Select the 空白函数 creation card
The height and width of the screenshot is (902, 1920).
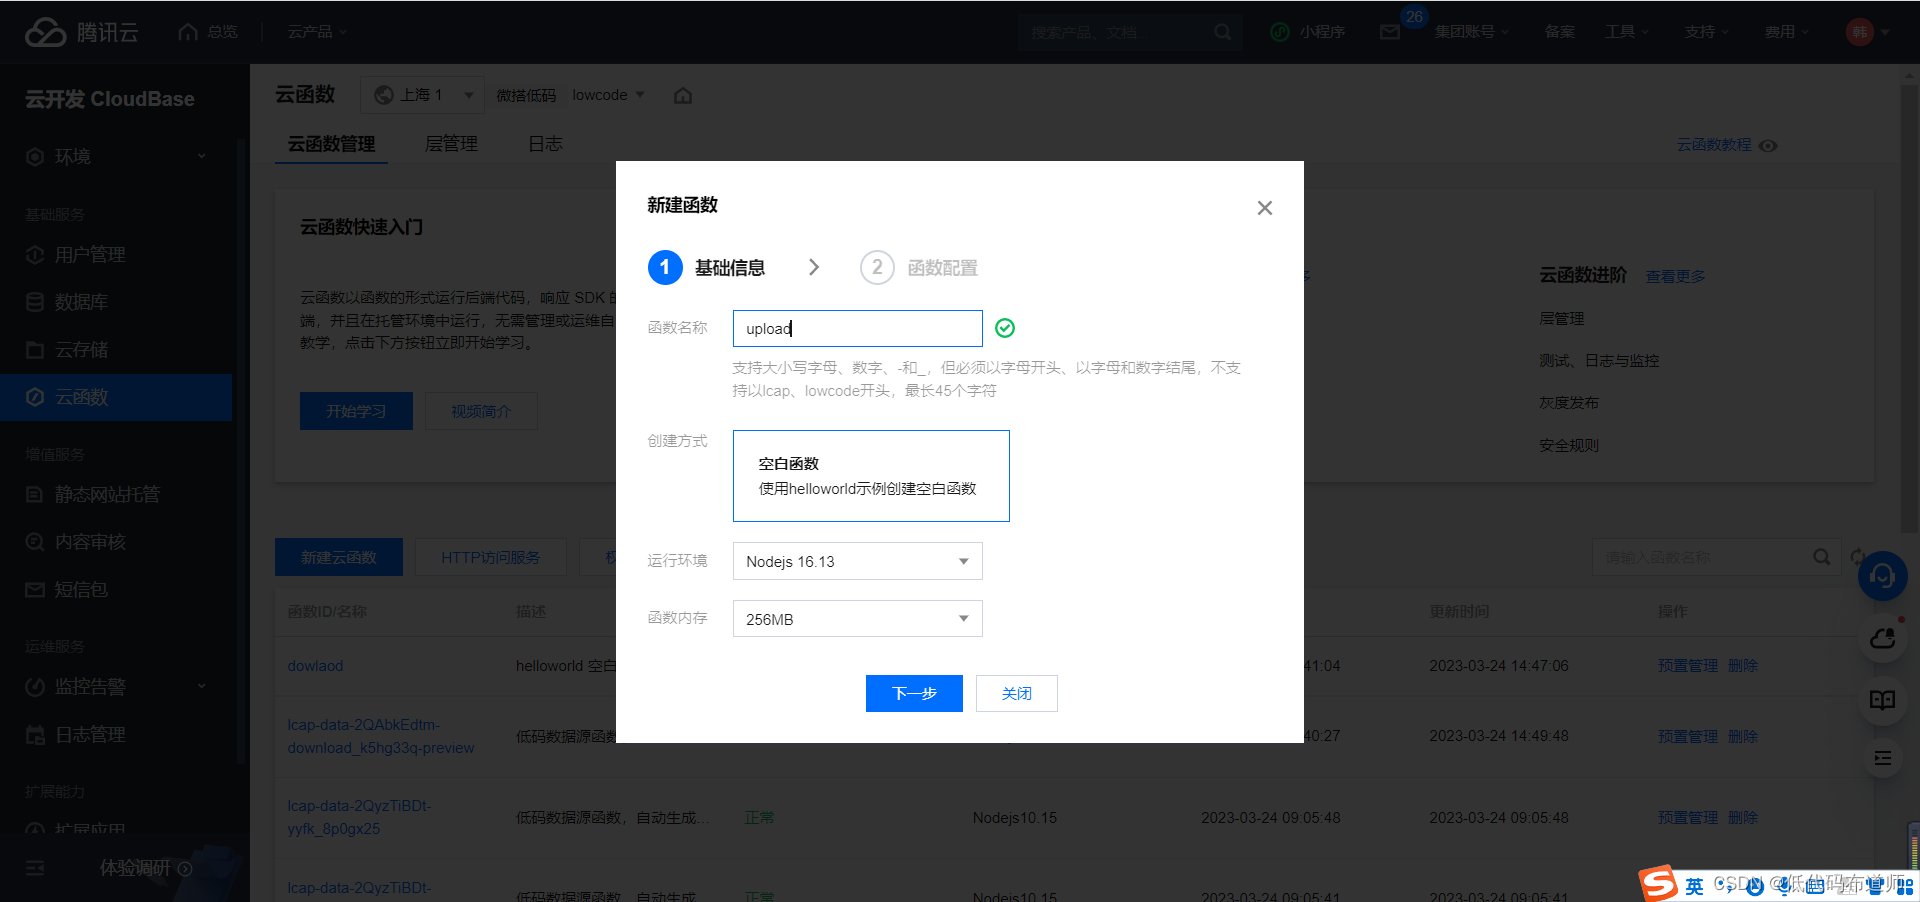pos(871,476)
